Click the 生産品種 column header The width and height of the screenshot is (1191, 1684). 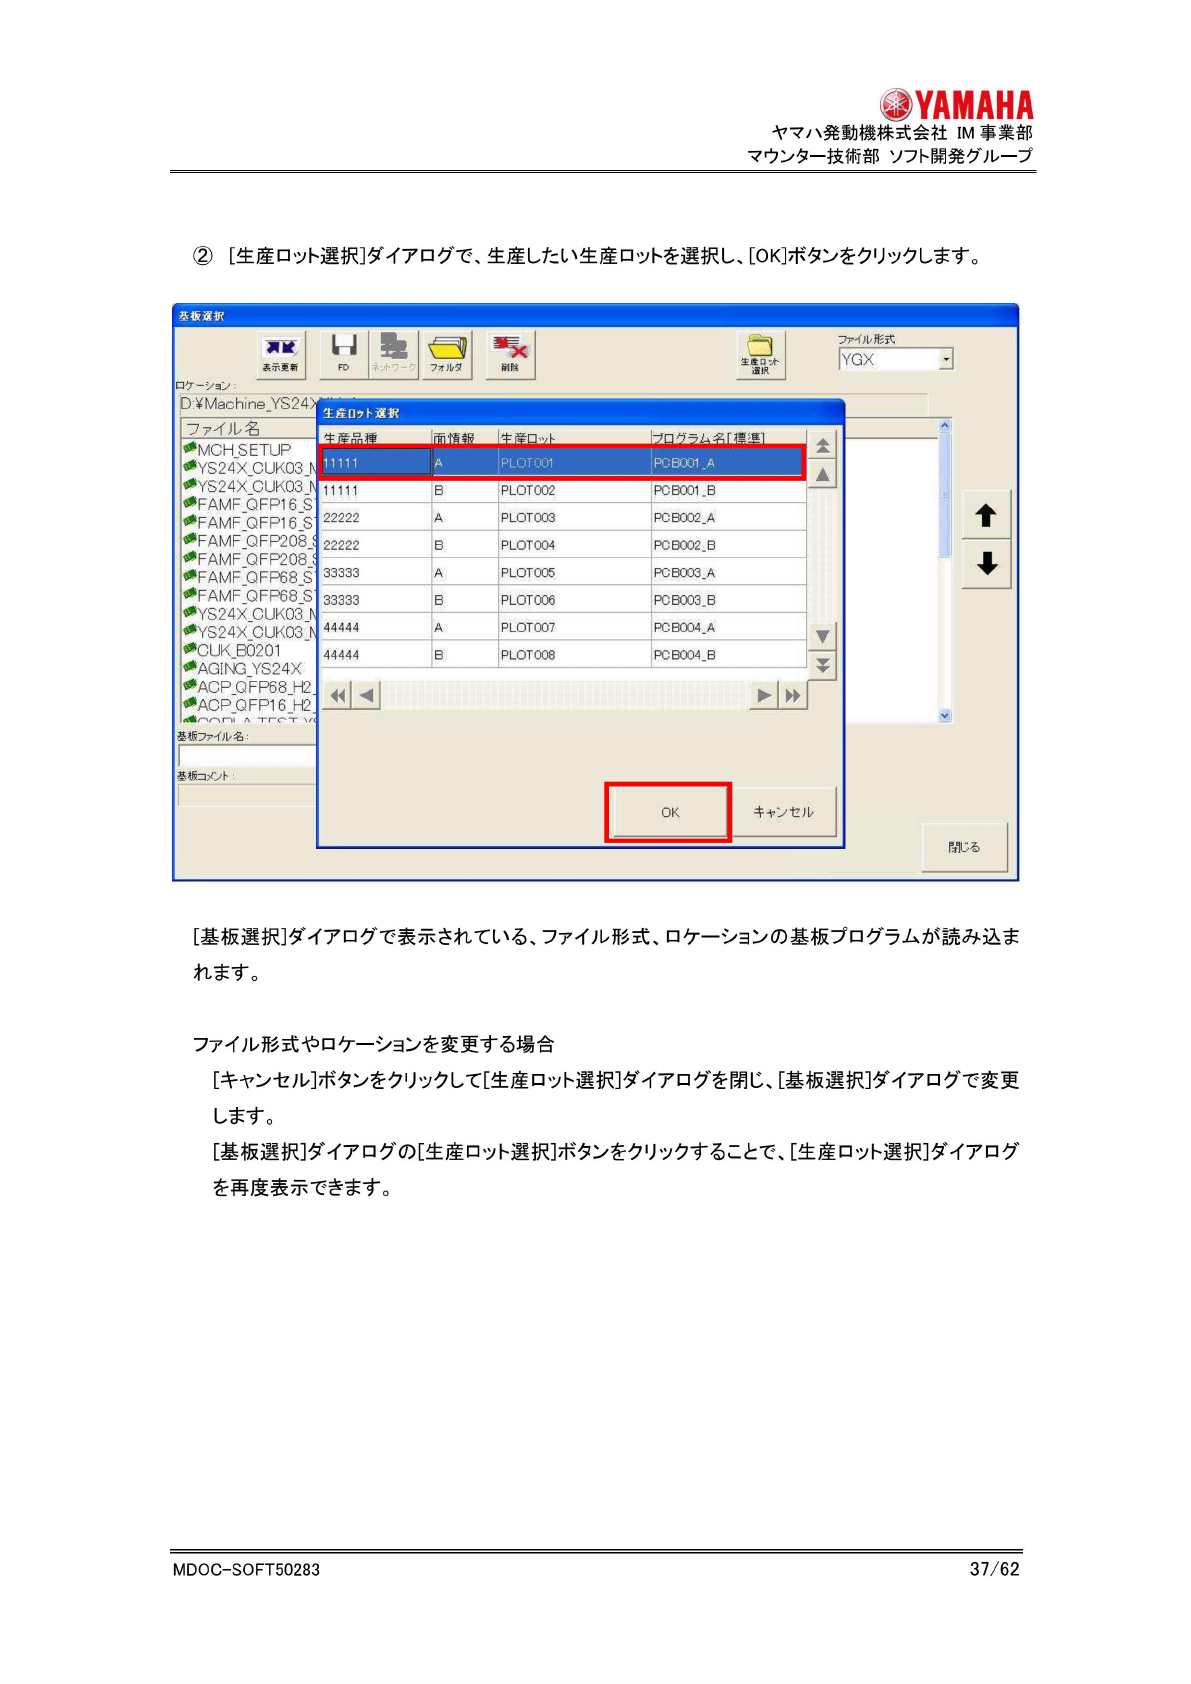pyautogui.click(x=375, y=438)
